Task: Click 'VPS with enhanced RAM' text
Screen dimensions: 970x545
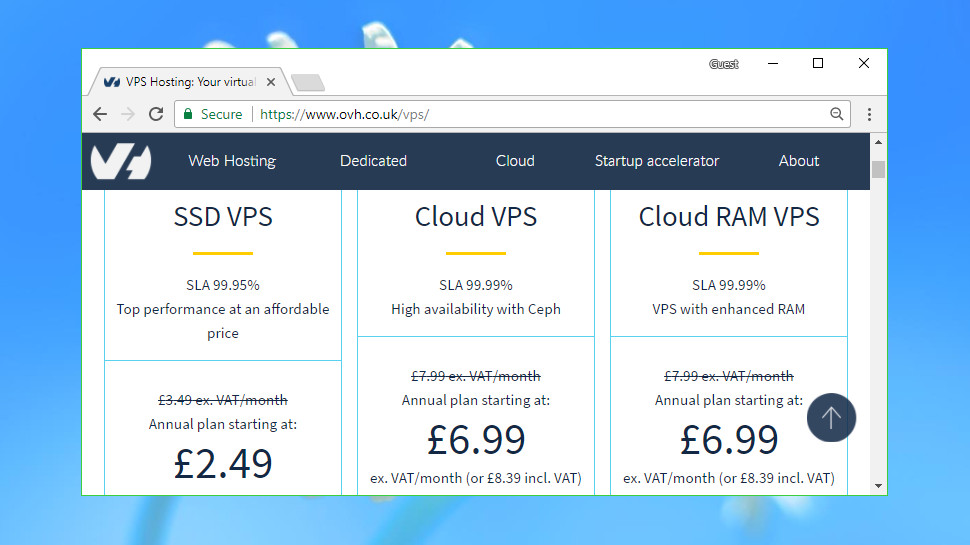Action: (729, 309)
